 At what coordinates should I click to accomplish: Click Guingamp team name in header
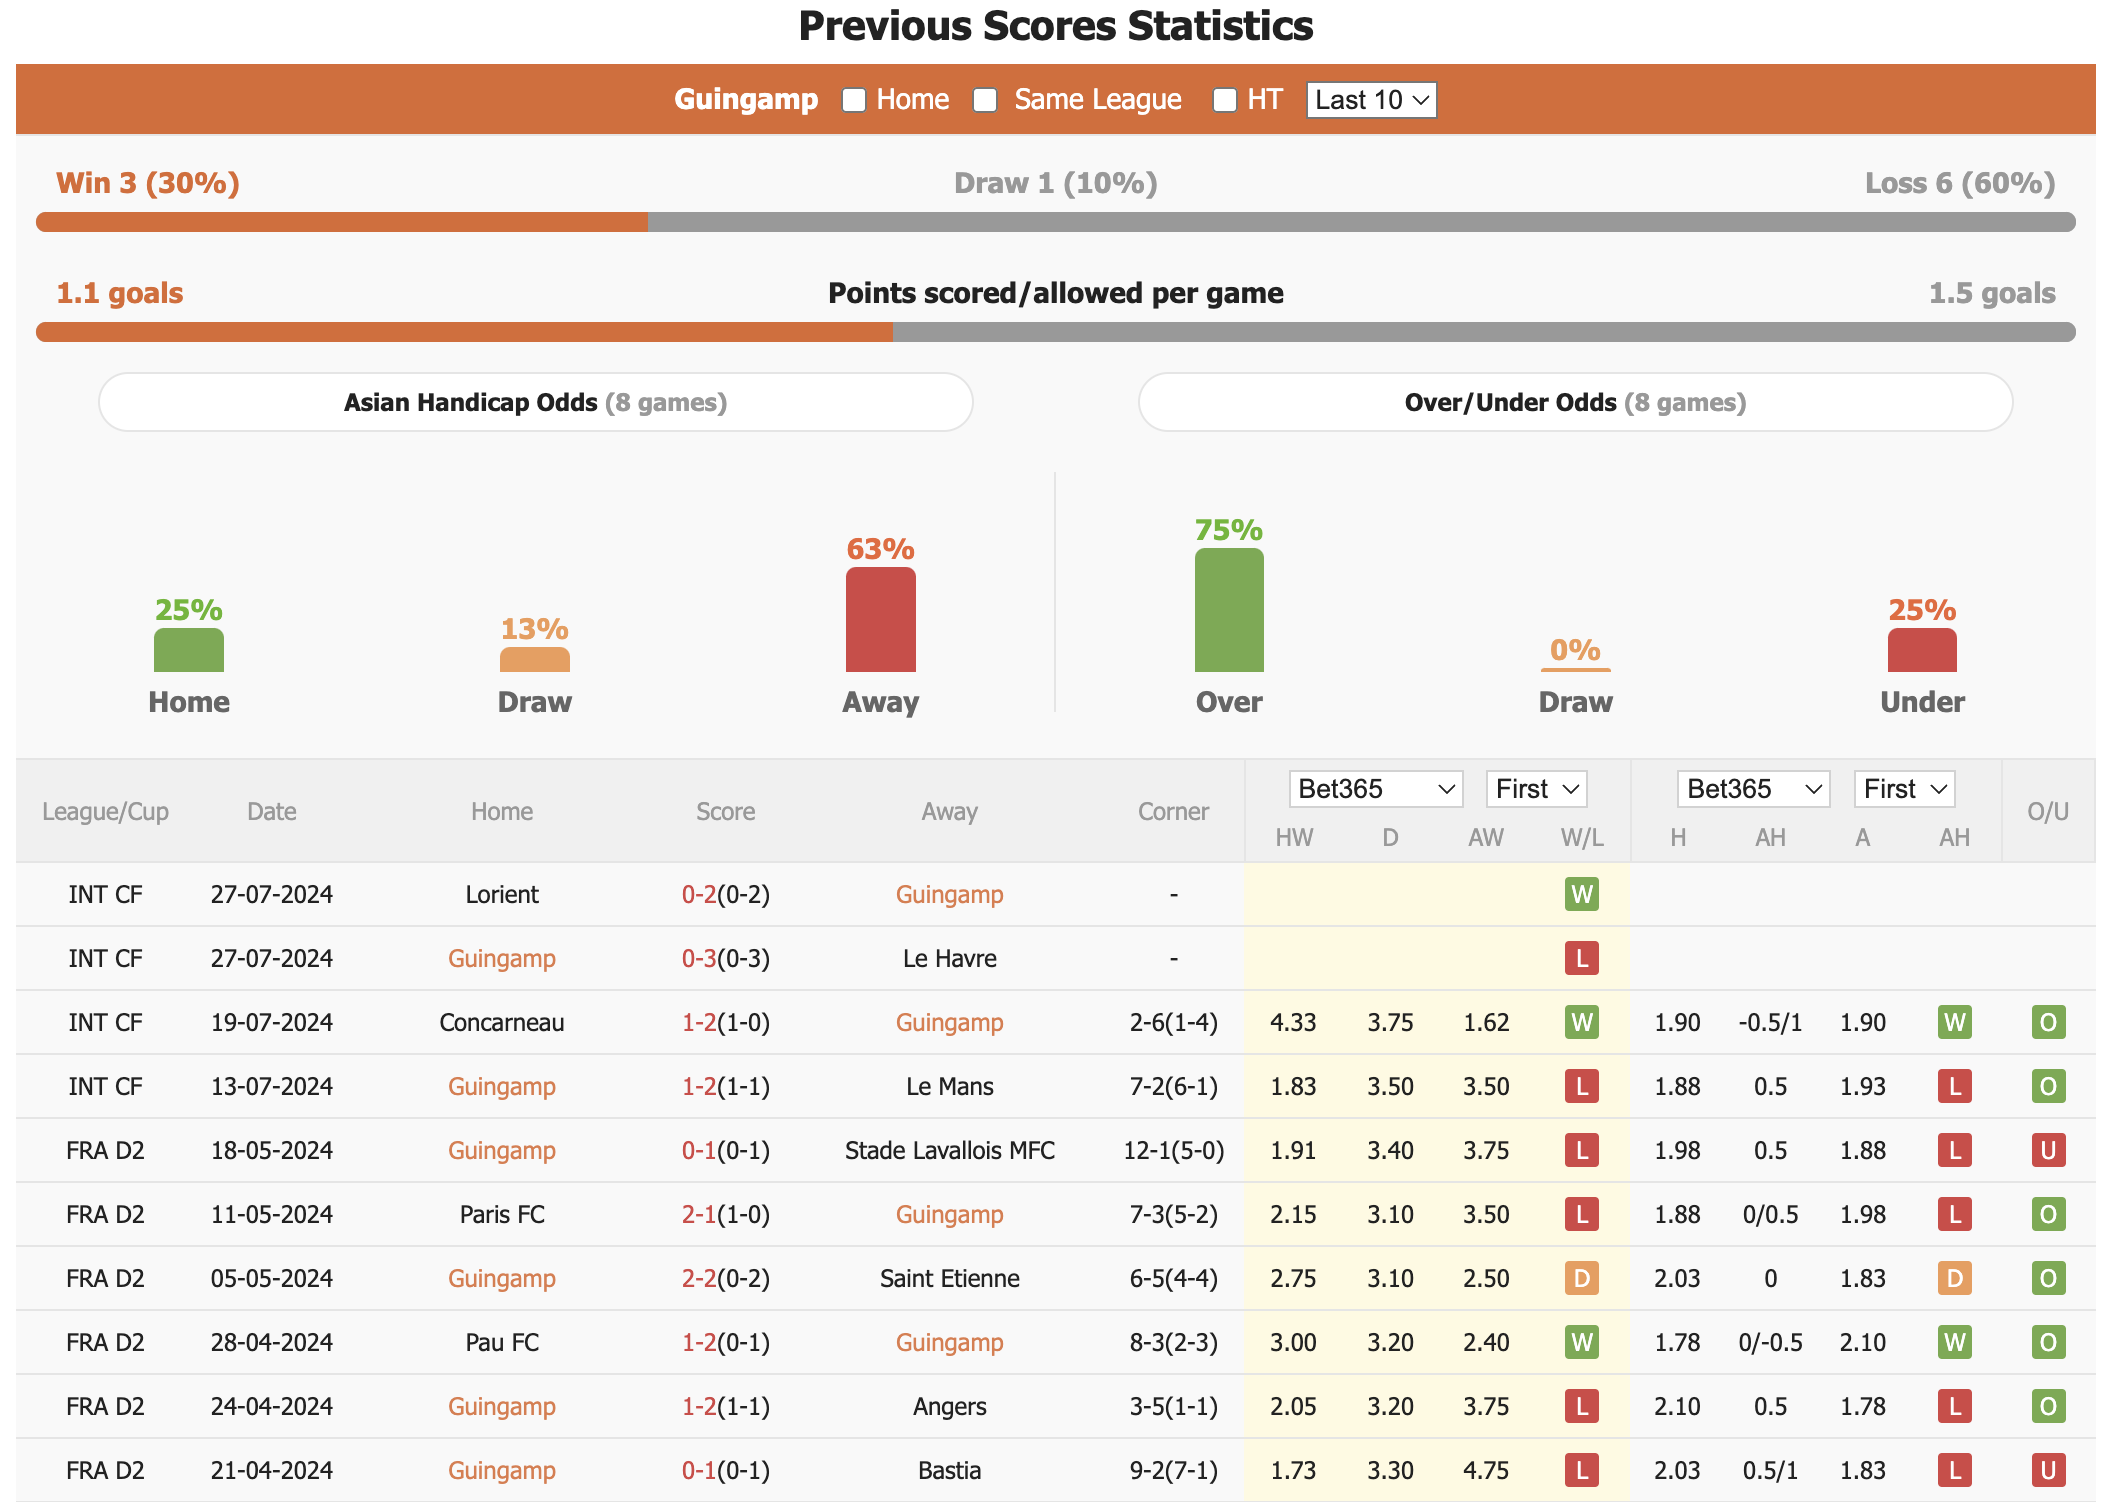746,100
